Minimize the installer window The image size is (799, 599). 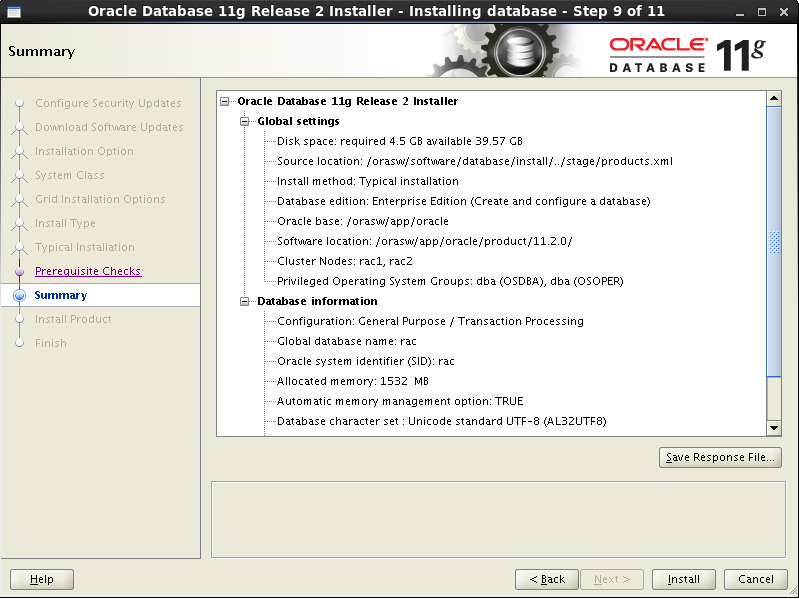coord(740,12)
